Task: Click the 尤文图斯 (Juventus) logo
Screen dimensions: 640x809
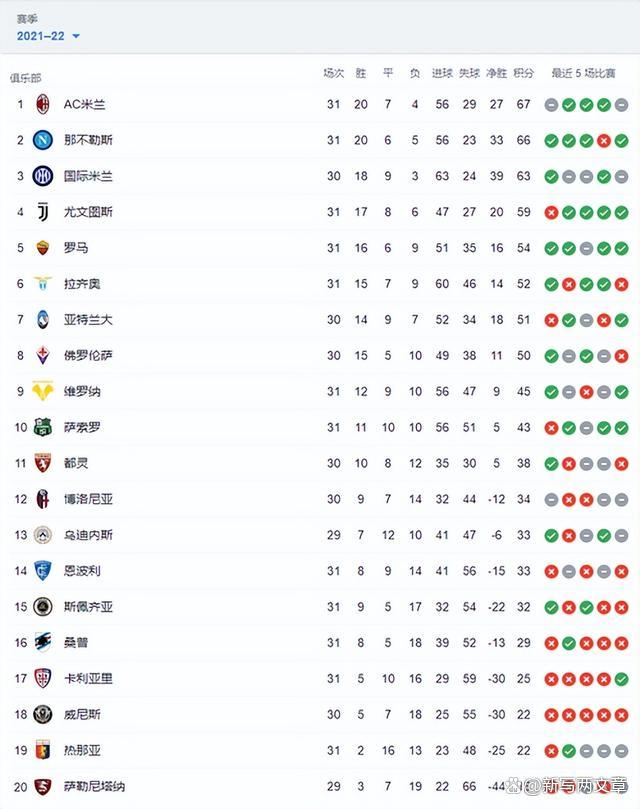Action: point(43,212)
